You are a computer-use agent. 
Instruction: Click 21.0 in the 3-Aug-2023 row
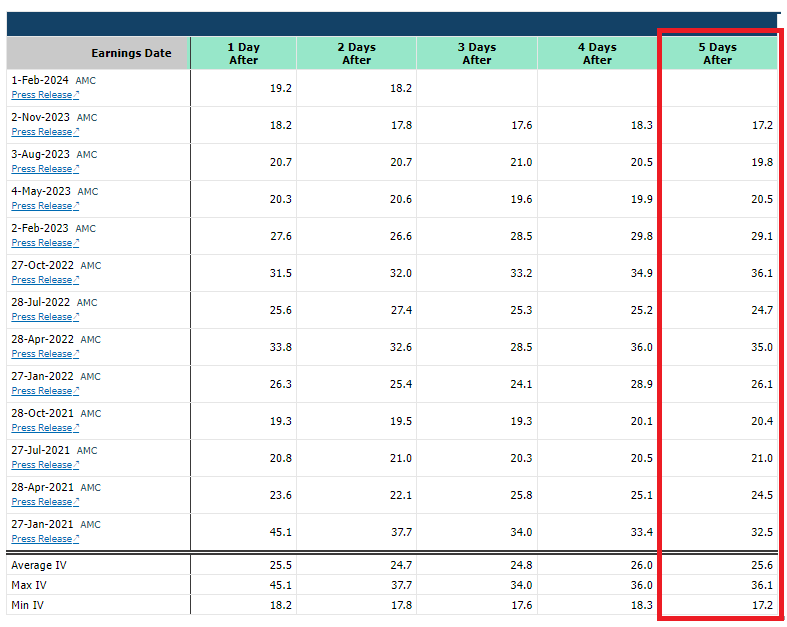click(x=521, y=163)
